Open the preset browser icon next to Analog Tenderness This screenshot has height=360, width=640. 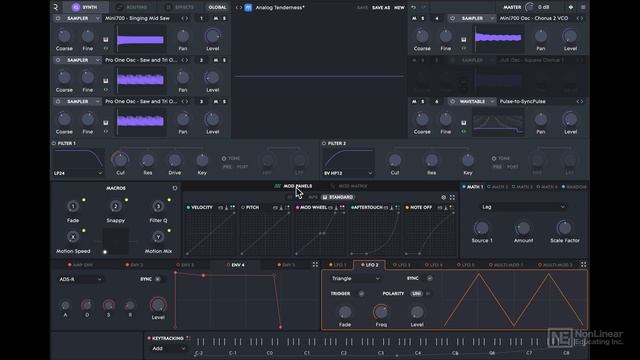[x=248, y=7]
